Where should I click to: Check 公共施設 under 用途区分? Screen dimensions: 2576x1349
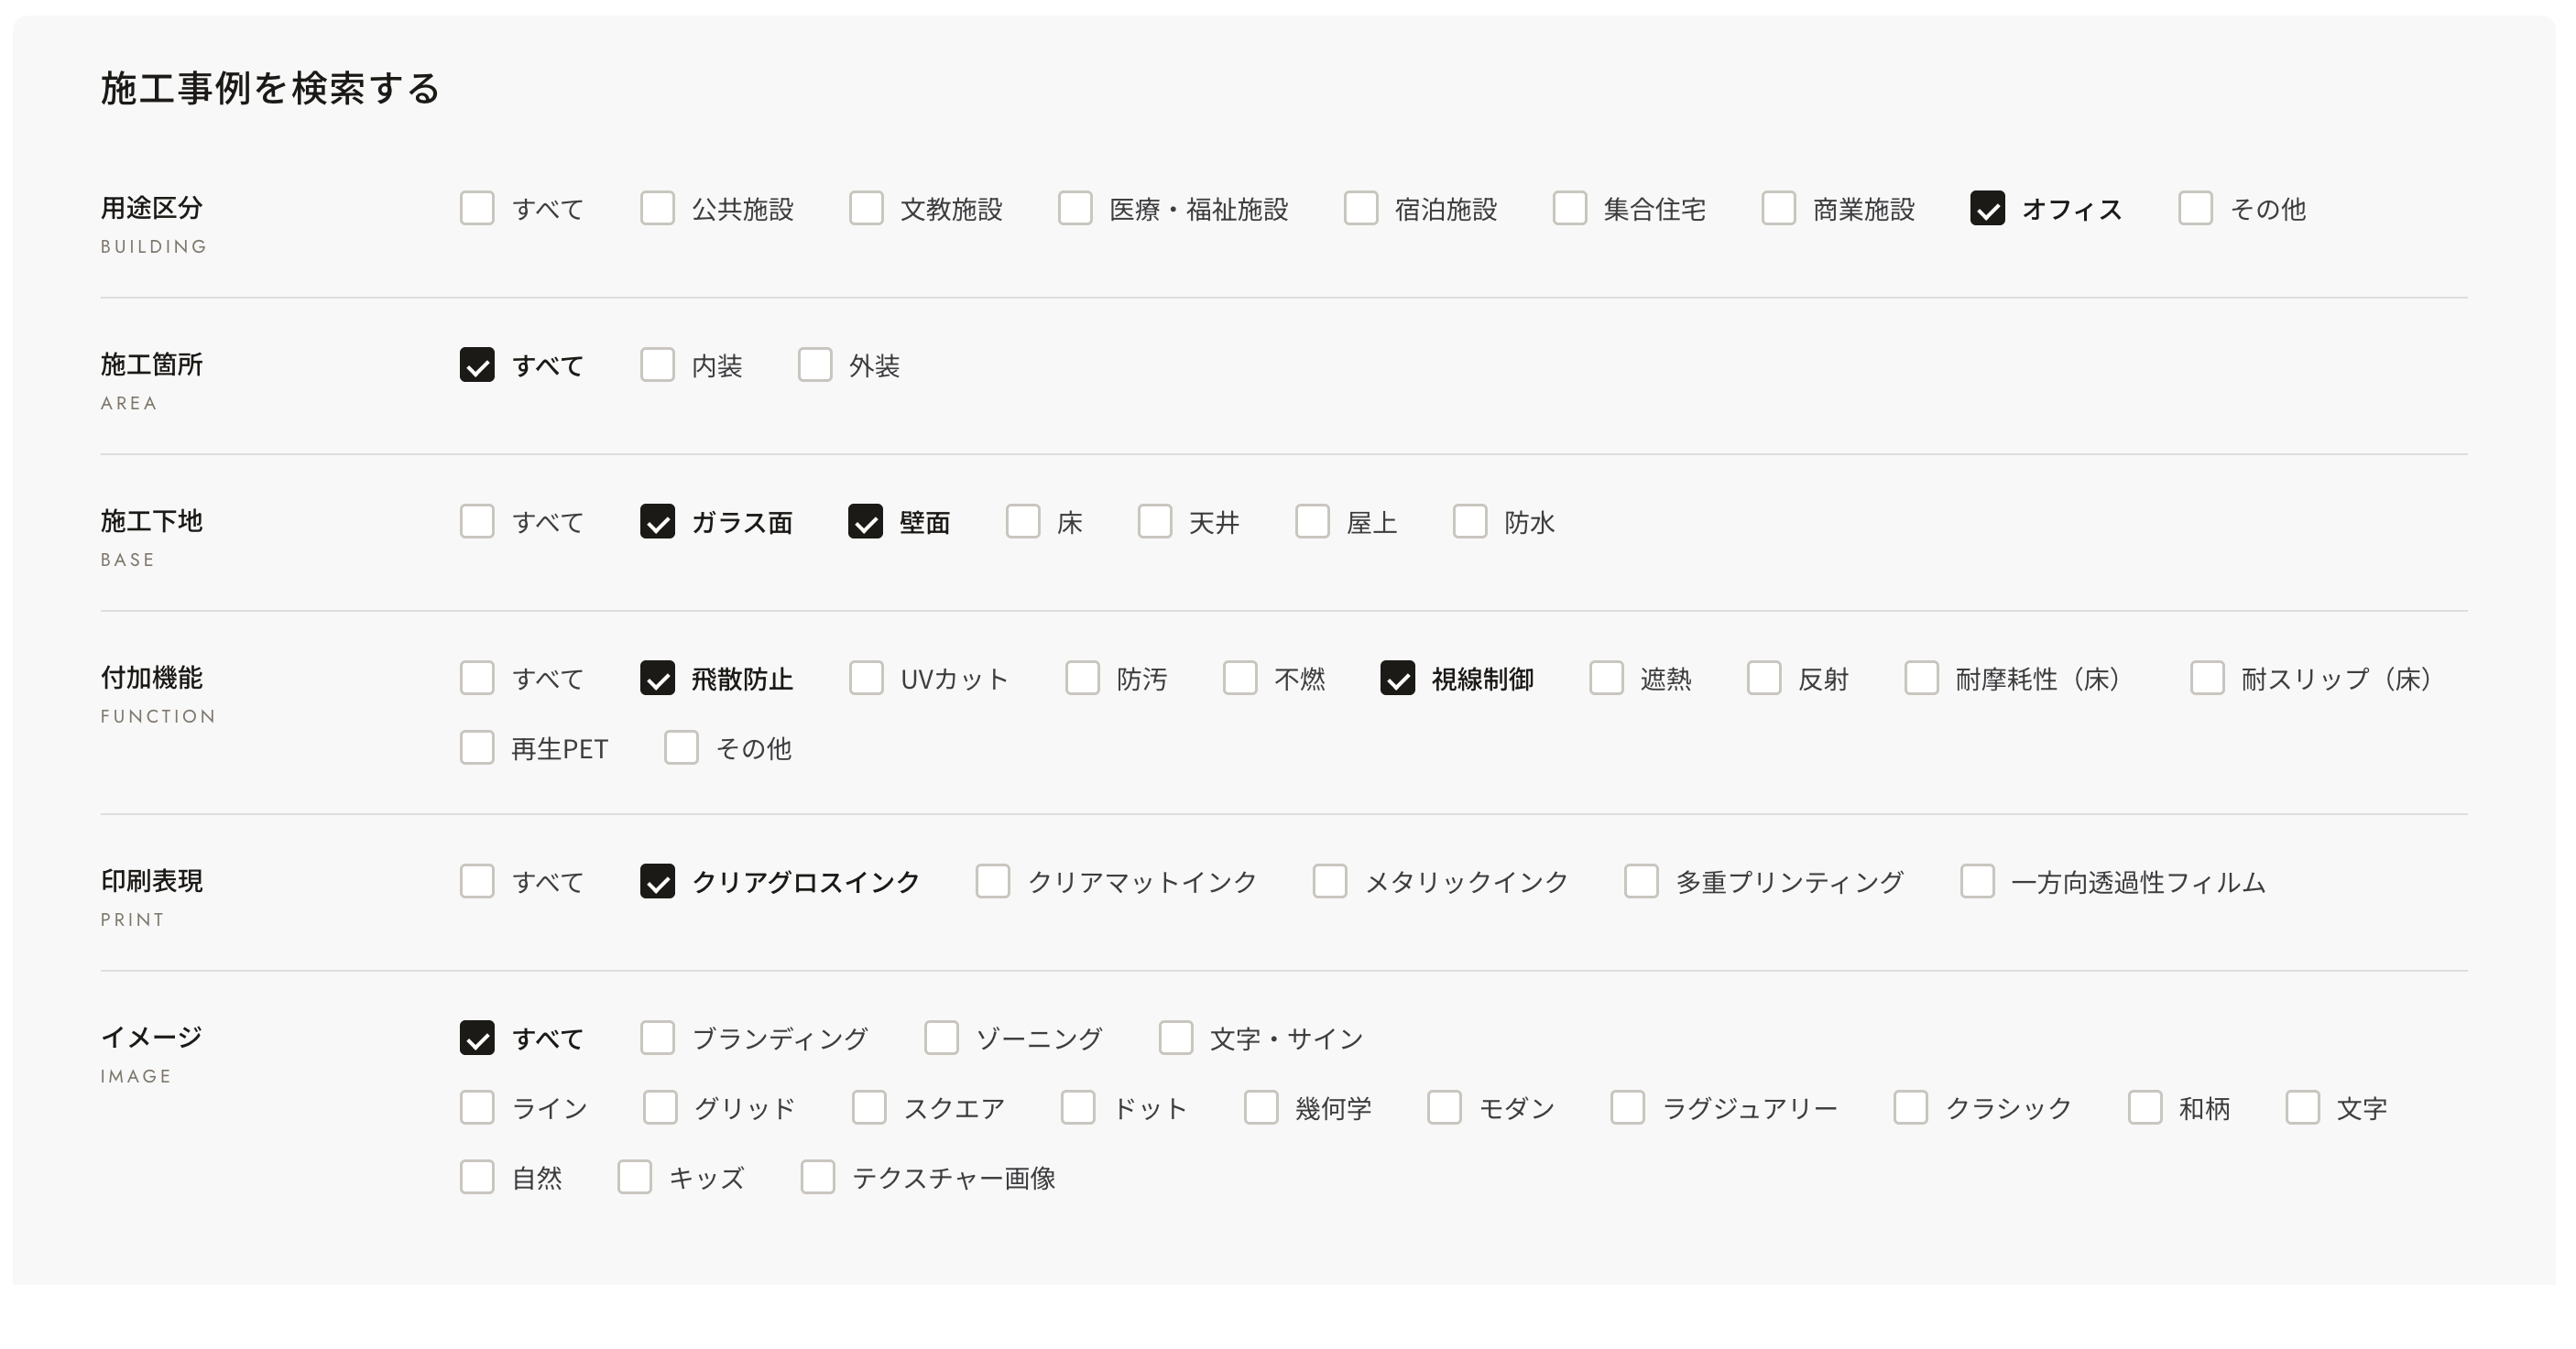tap(657, 208)
